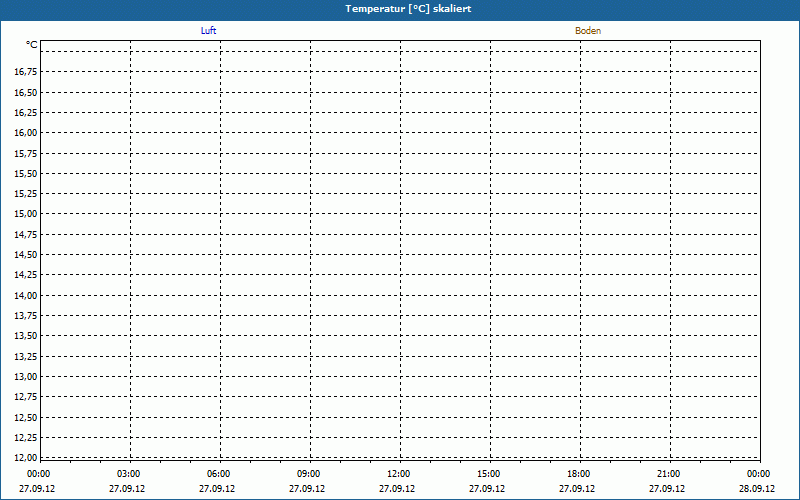Select the 12,75 y-axis value
This screenshot has width=800, height=500.
[x=26, y=397]
